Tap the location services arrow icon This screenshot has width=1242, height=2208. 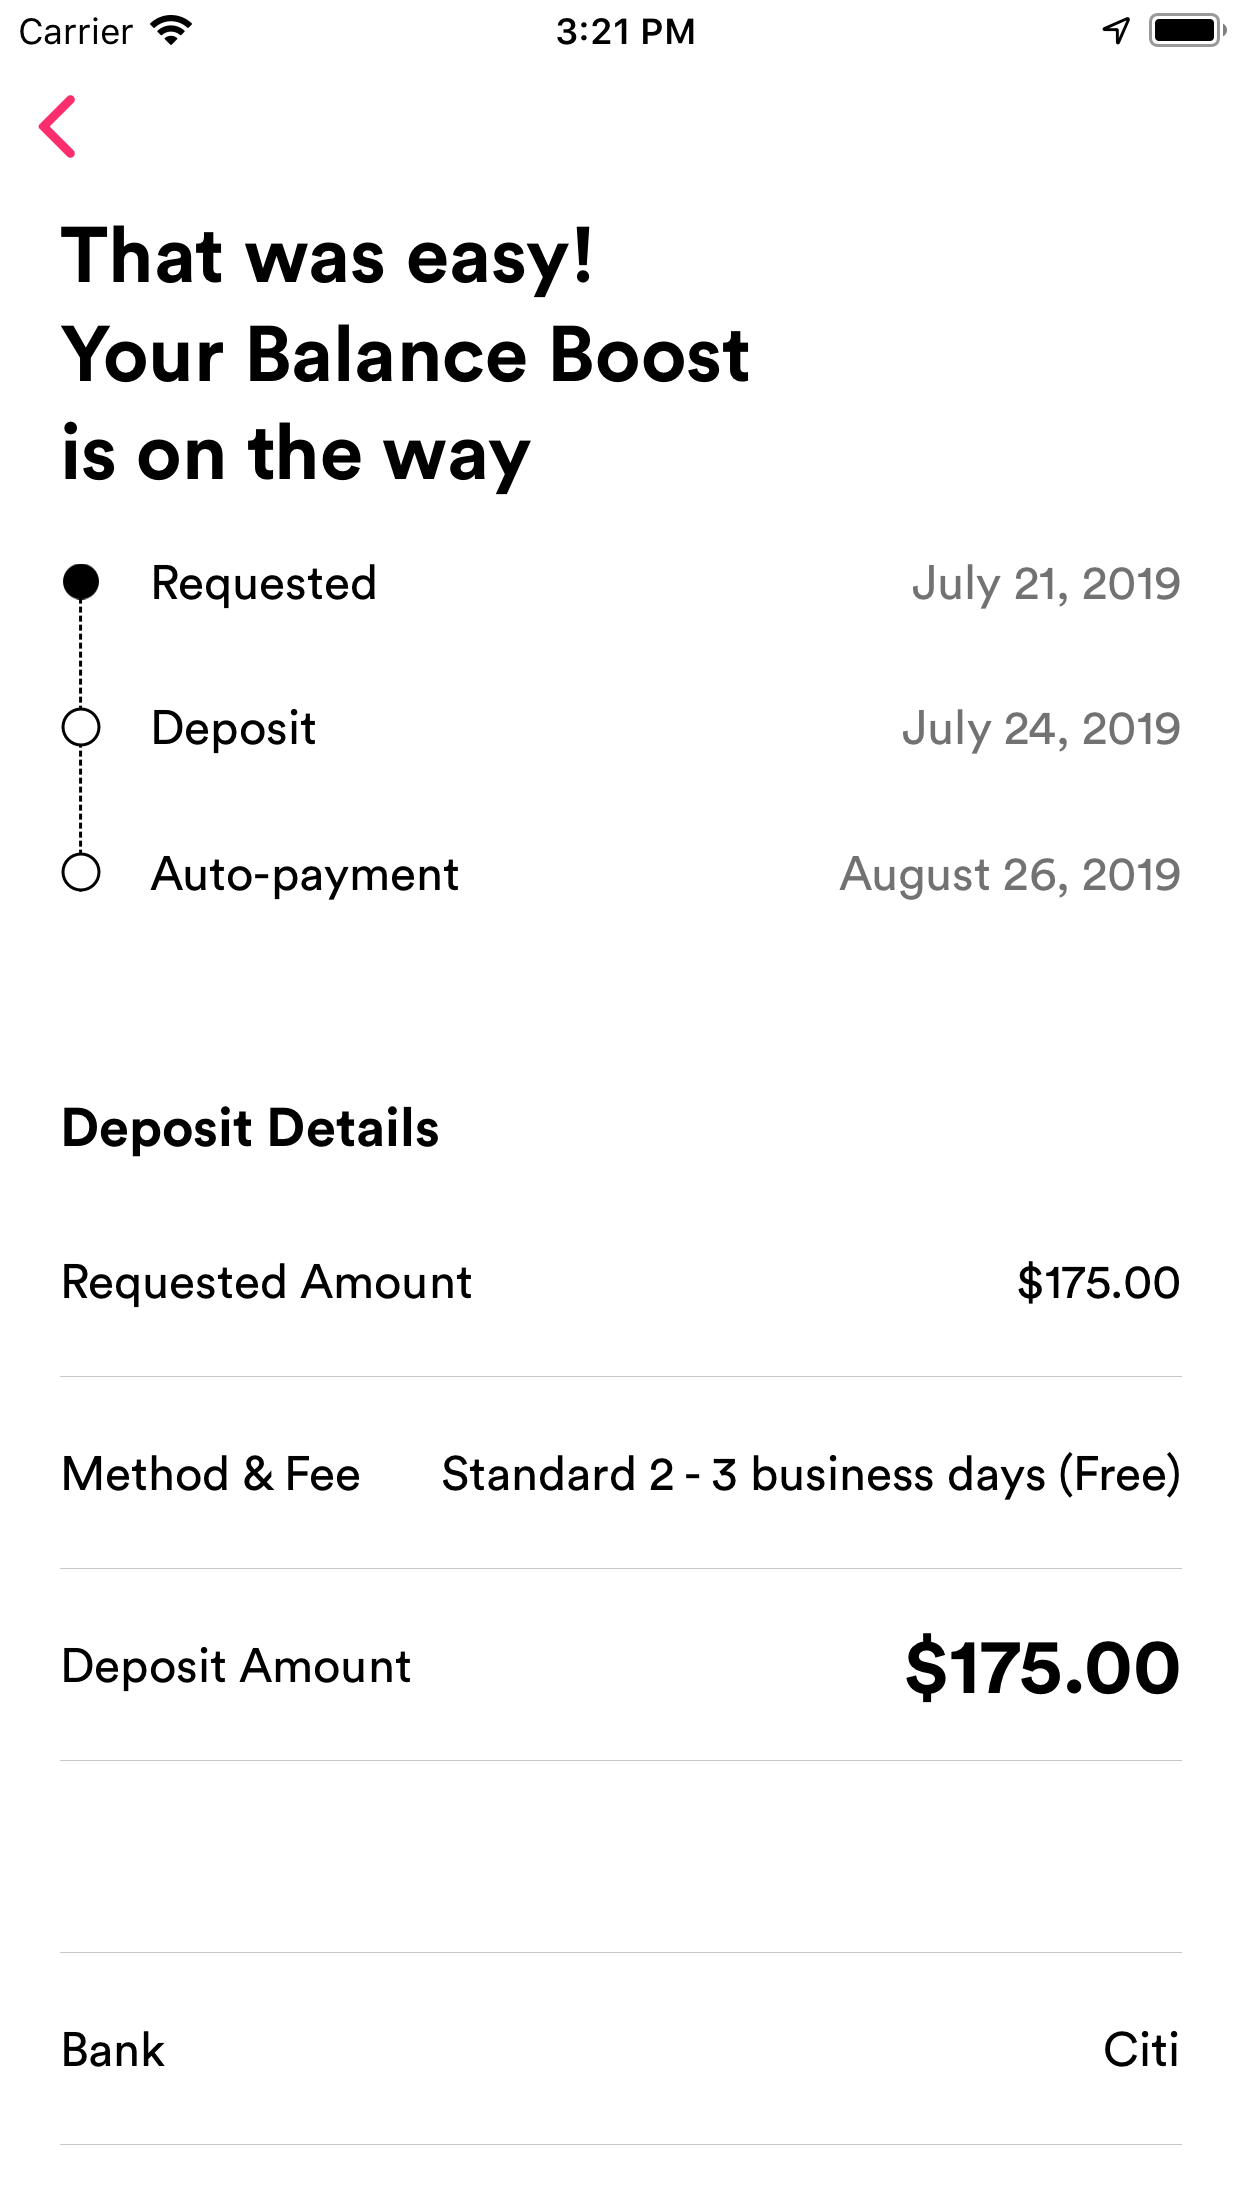1116,31
